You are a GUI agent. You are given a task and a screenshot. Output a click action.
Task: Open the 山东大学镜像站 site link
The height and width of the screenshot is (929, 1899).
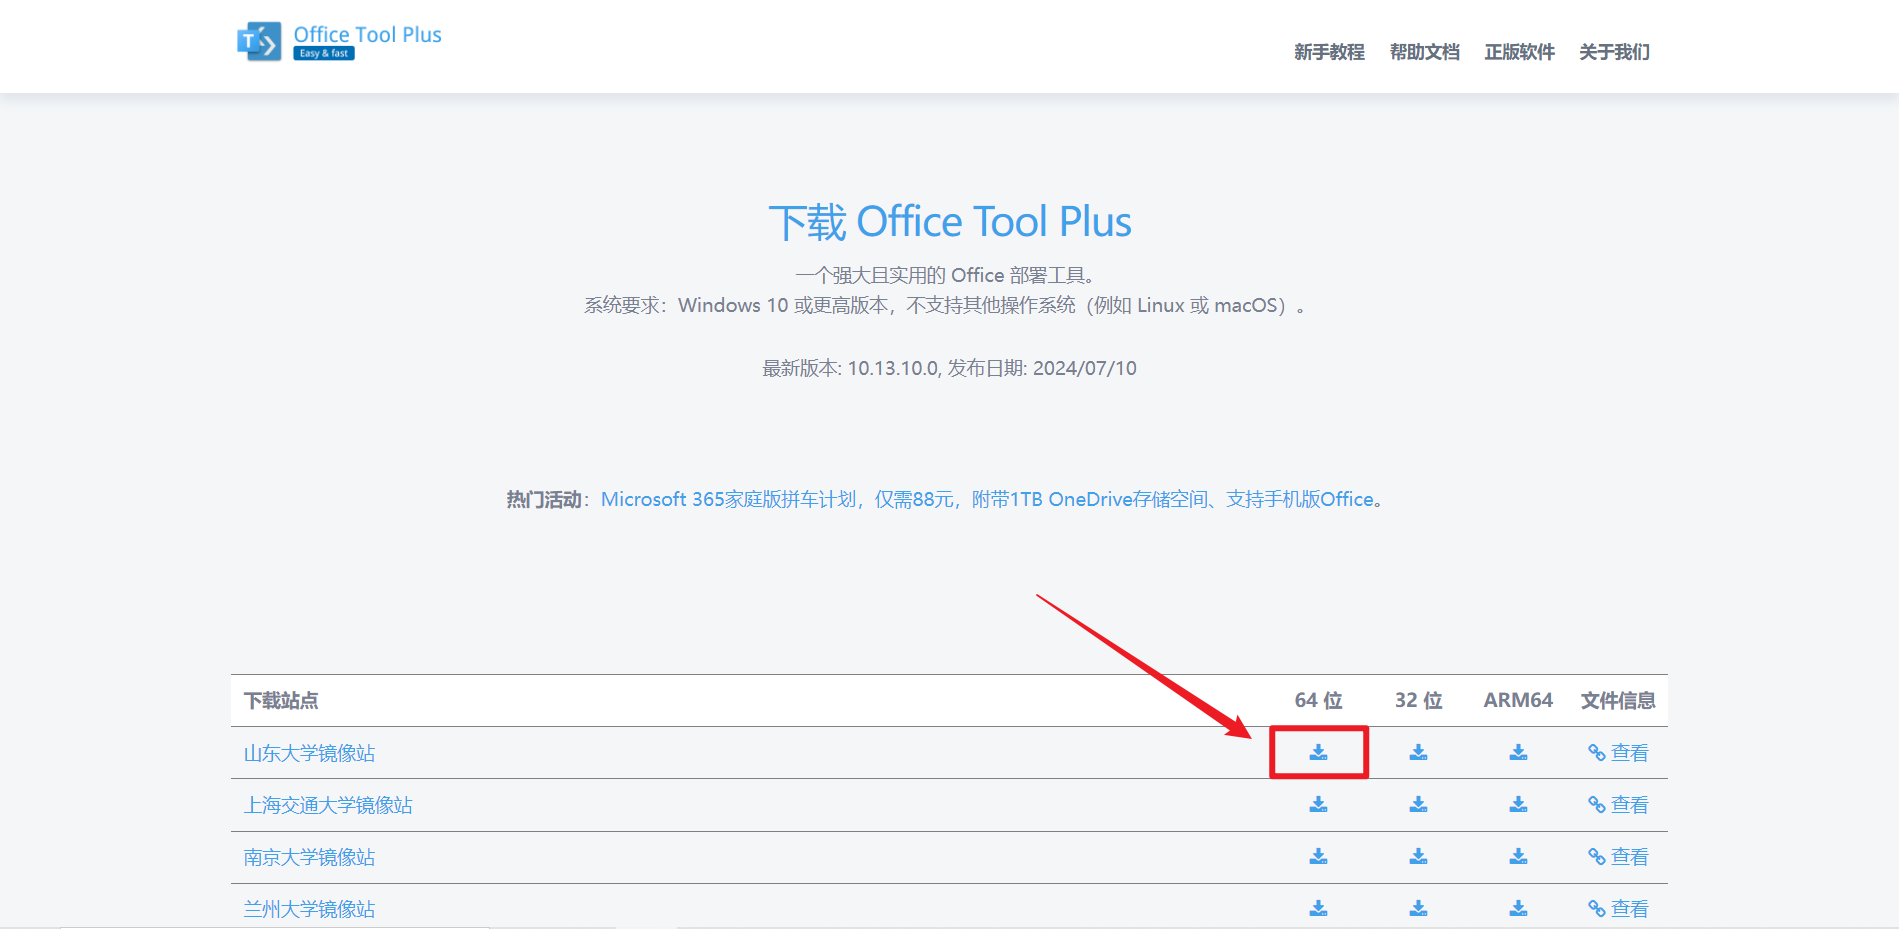[310, 753]
